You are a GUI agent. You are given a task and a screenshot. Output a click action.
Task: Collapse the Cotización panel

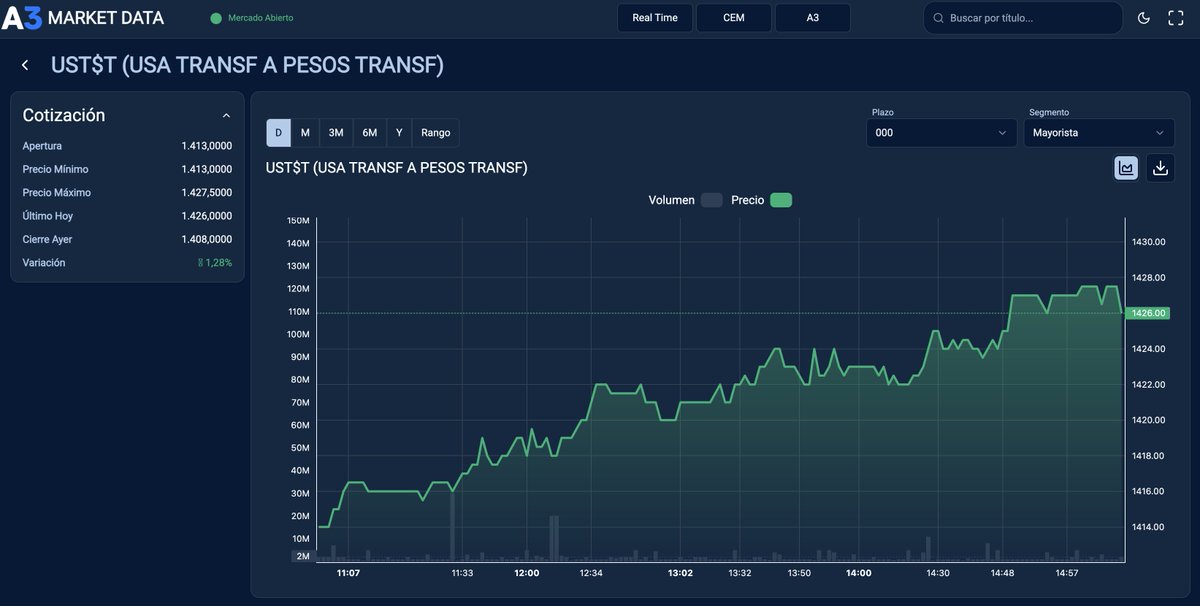(x=226, y=116)
